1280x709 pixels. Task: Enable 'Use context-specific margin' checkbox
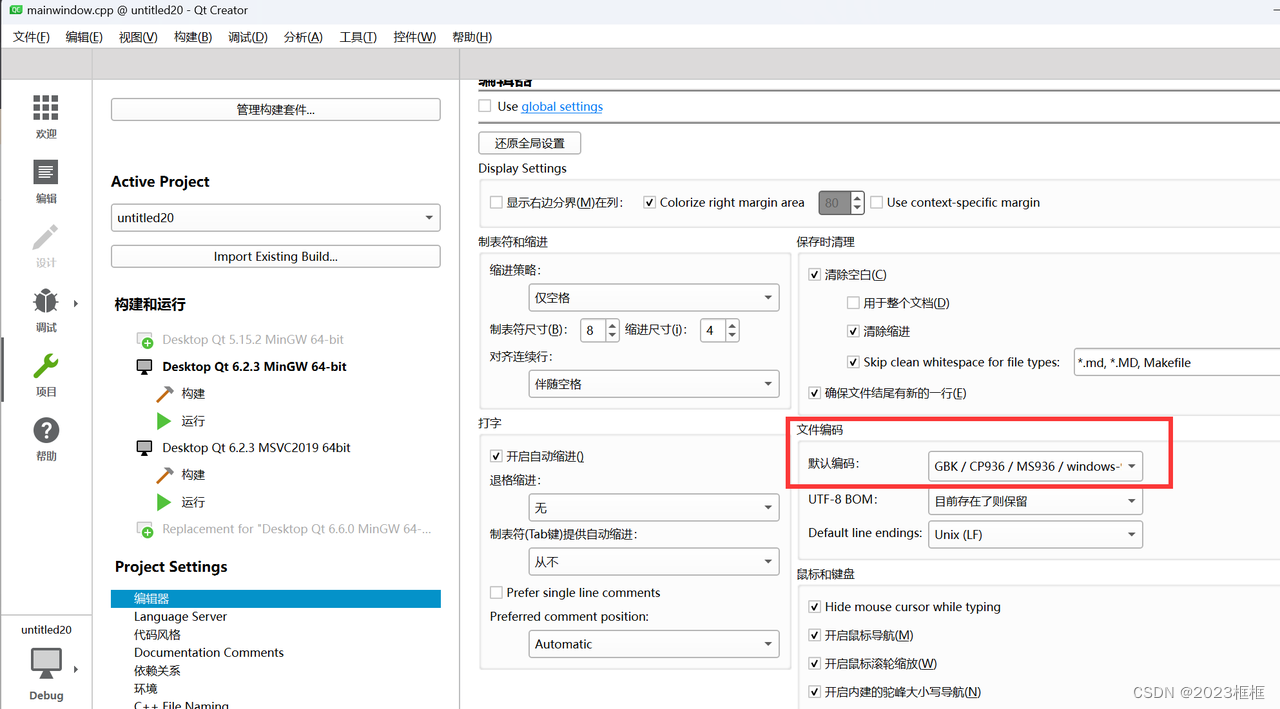877,202
